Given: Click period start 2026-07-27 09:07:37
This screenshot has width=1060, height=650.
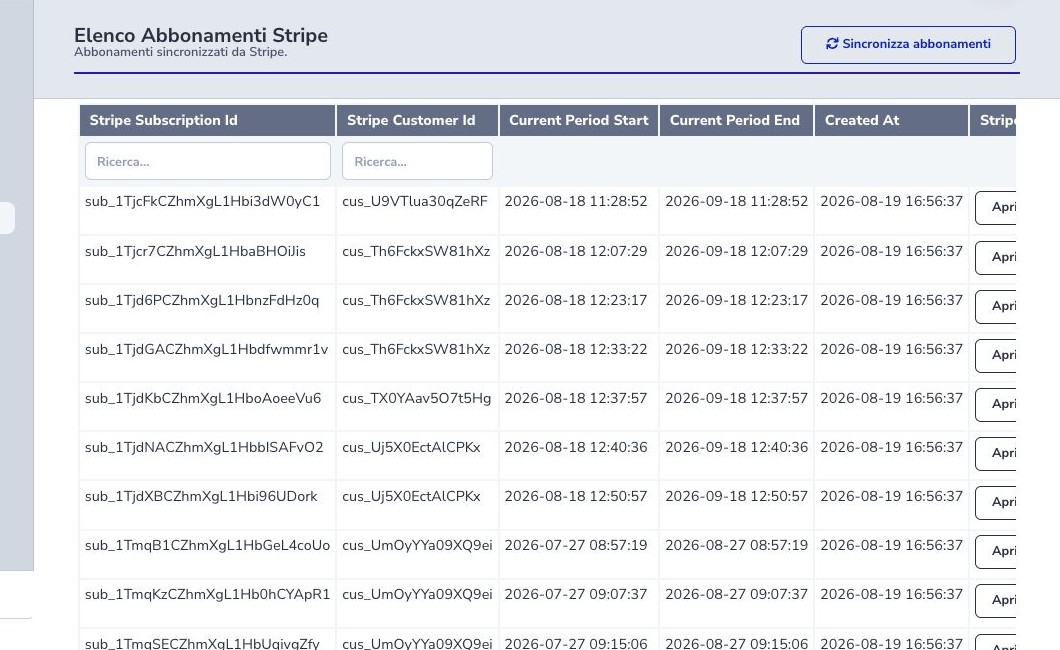Looking at the screenshot, I should click(x=576, y=595).
